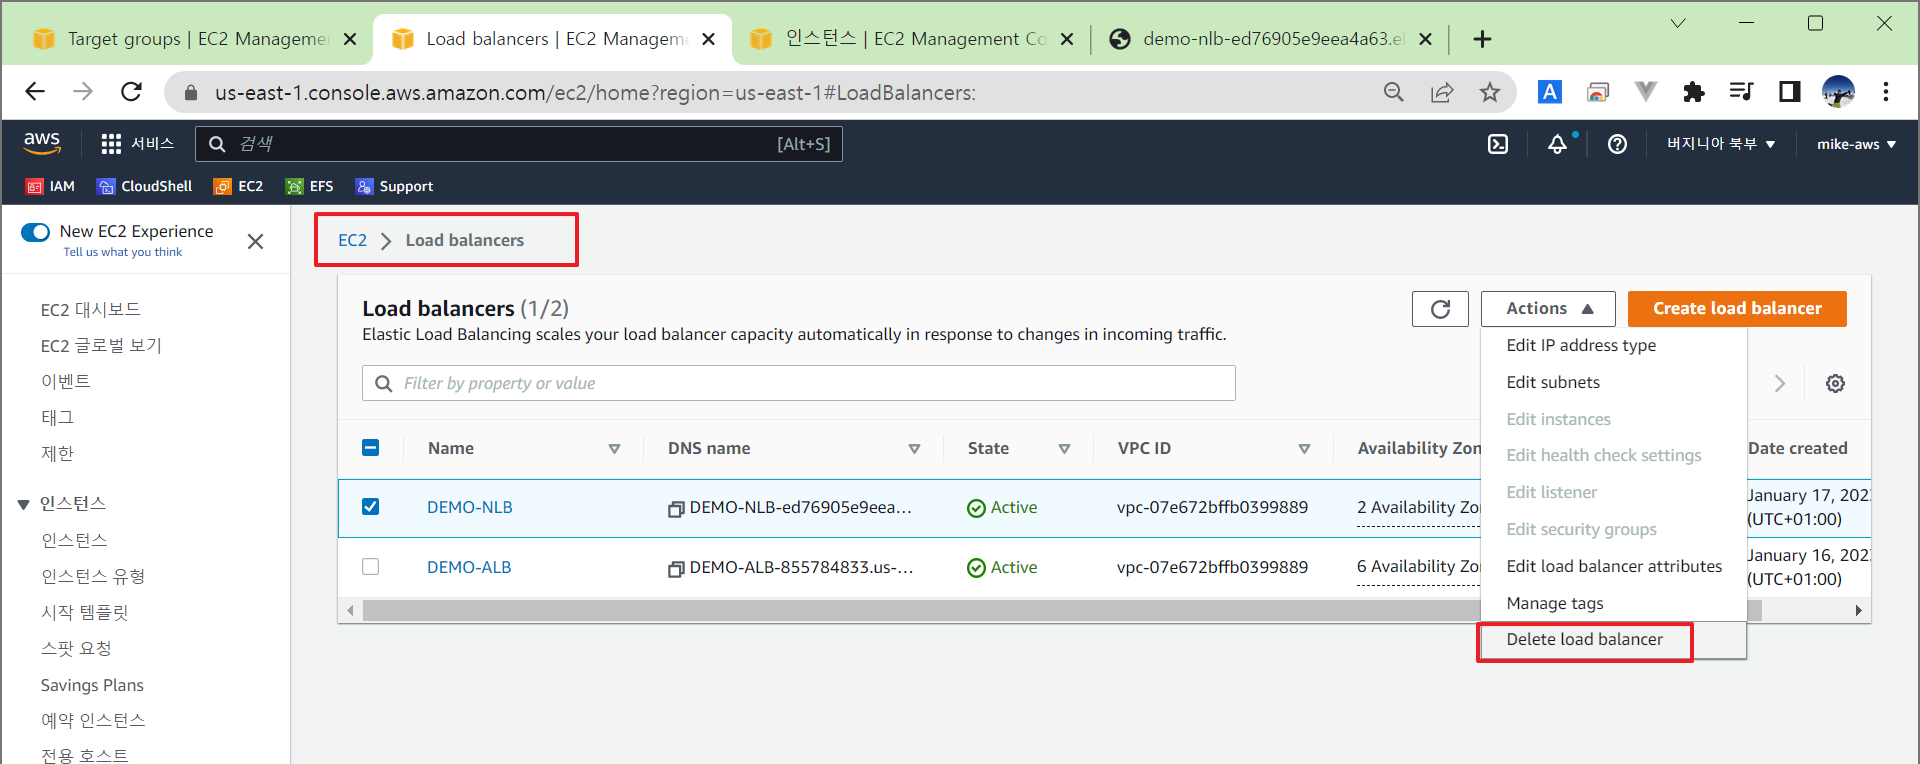The height and width of the screenshot is (764, 1920).
Task: Open table preferences gear icon
Action: pos(1835,383)
